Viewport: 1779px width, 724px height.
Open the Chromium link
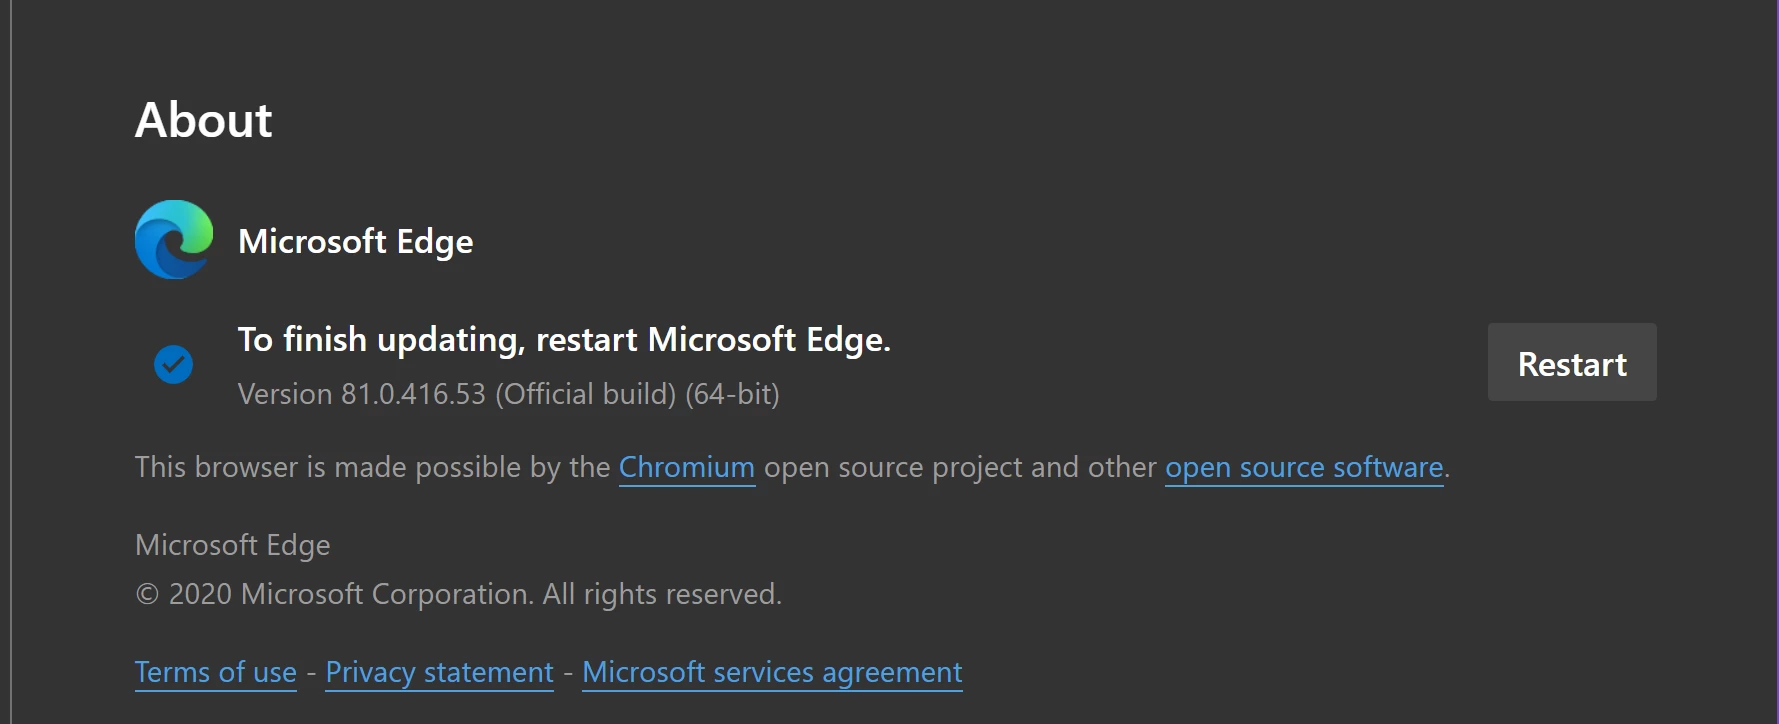point(686,467)
